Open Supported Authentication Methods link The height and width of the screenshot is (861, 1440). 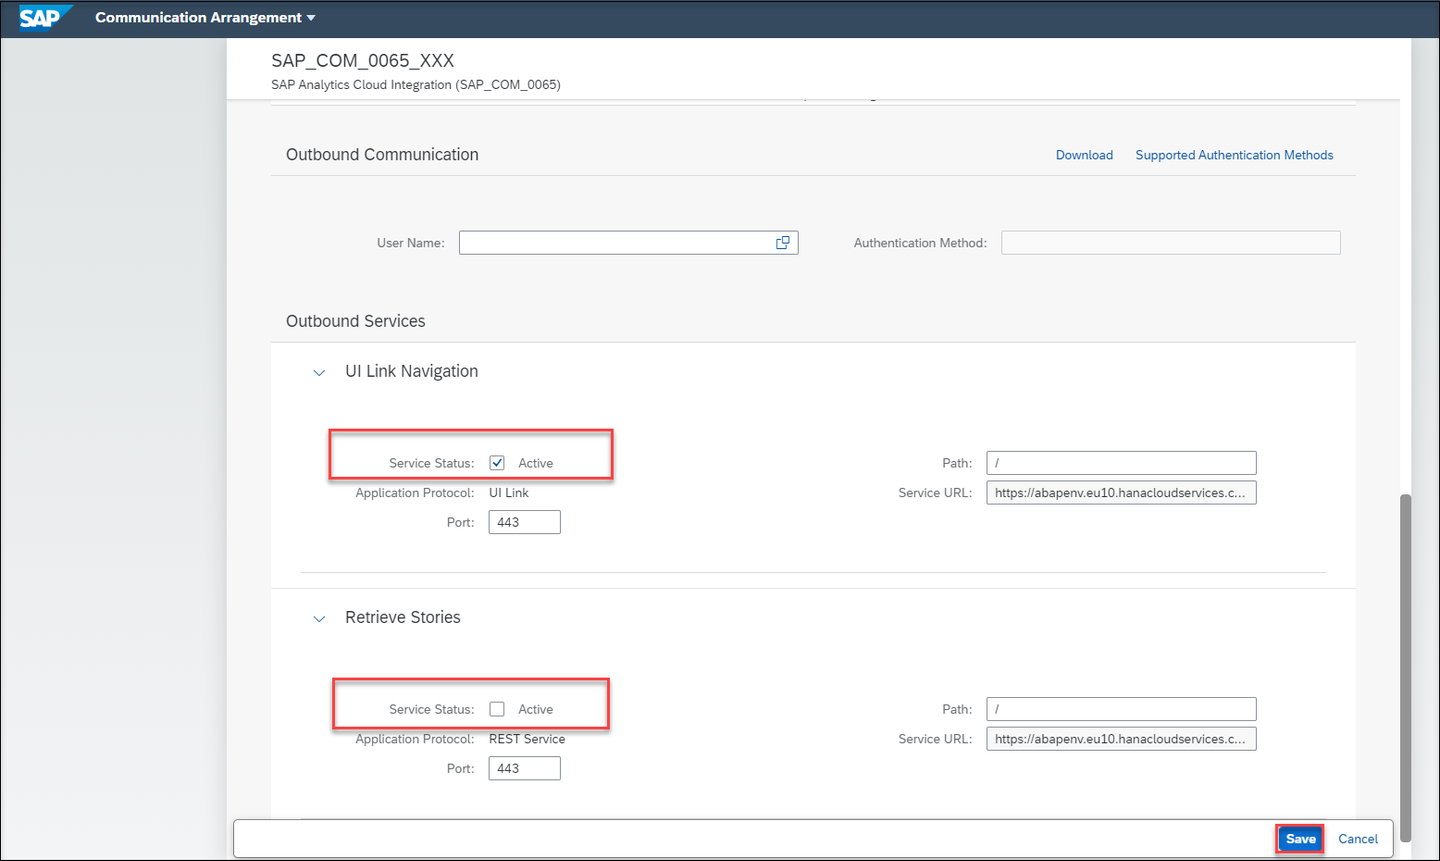click(1234, 155)
